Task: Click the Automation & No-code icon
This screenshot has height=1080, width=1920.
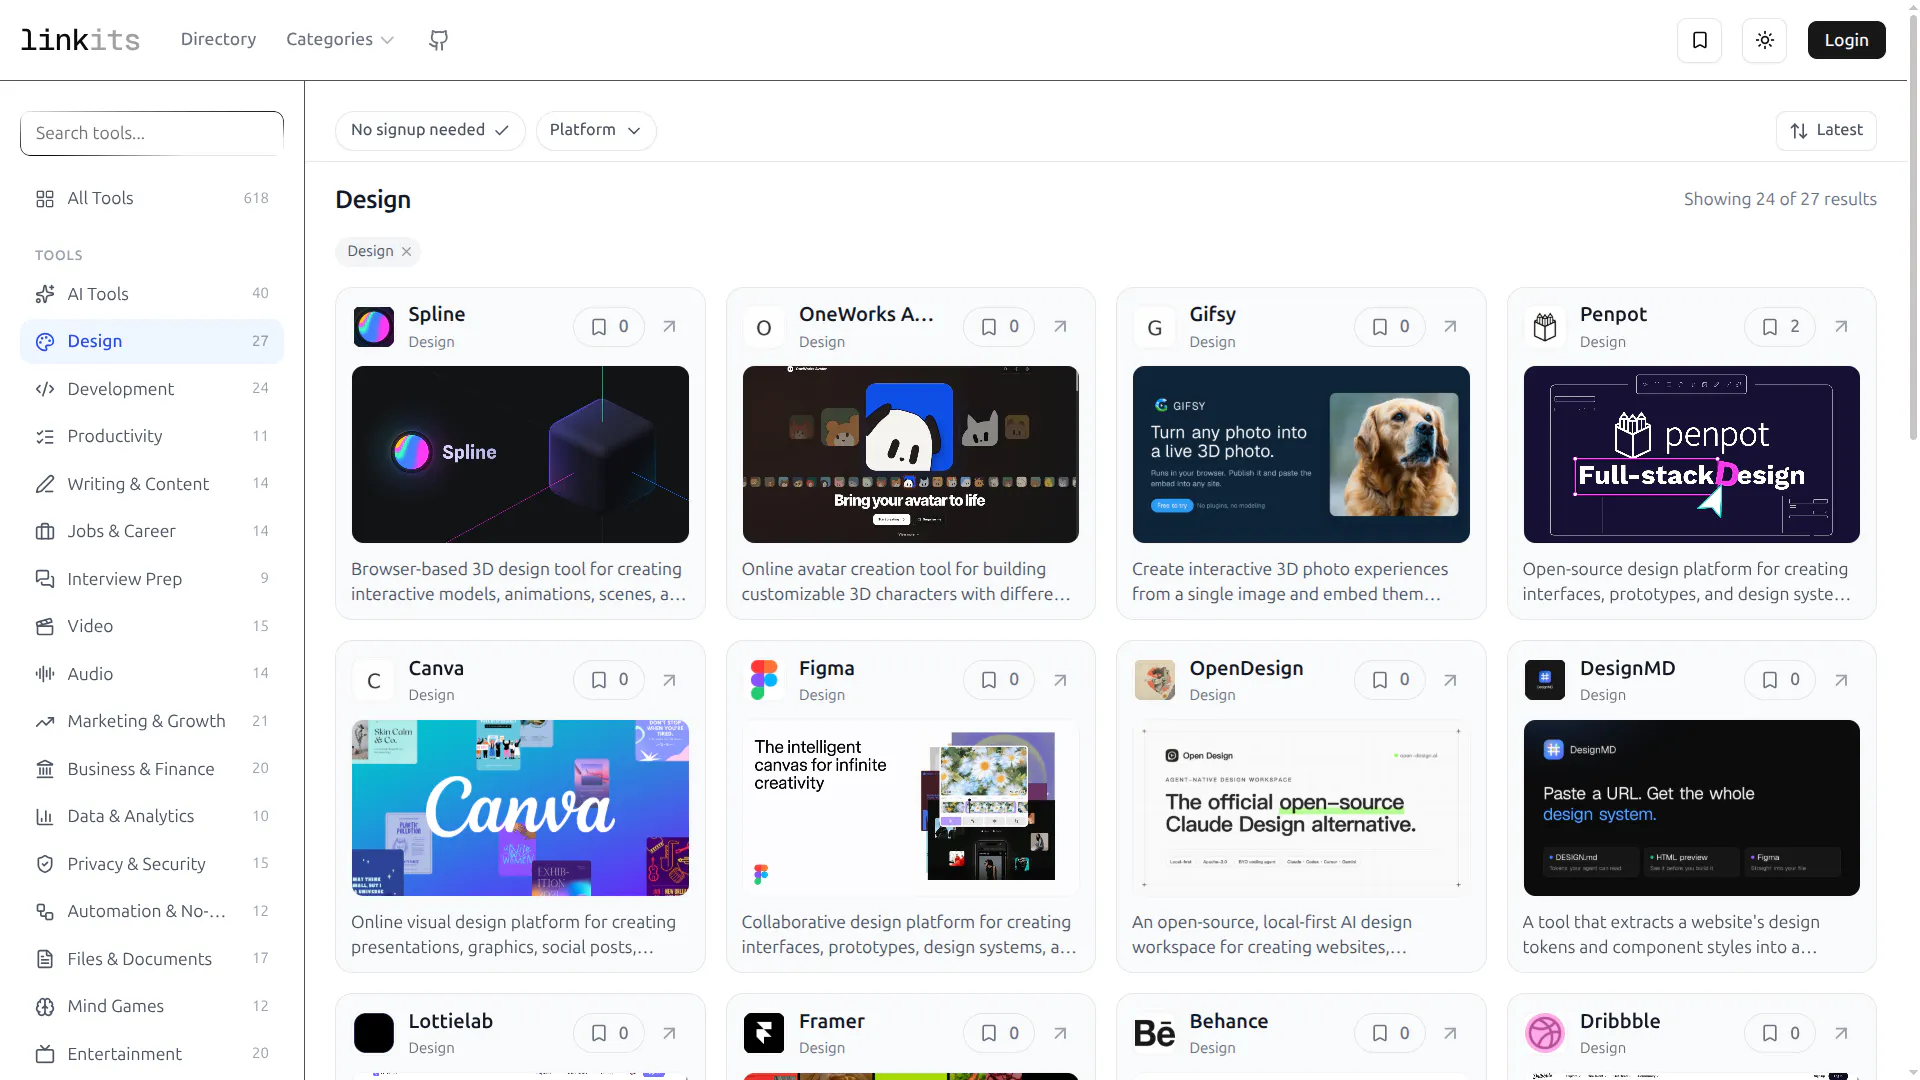Action: tap(45, 911)
